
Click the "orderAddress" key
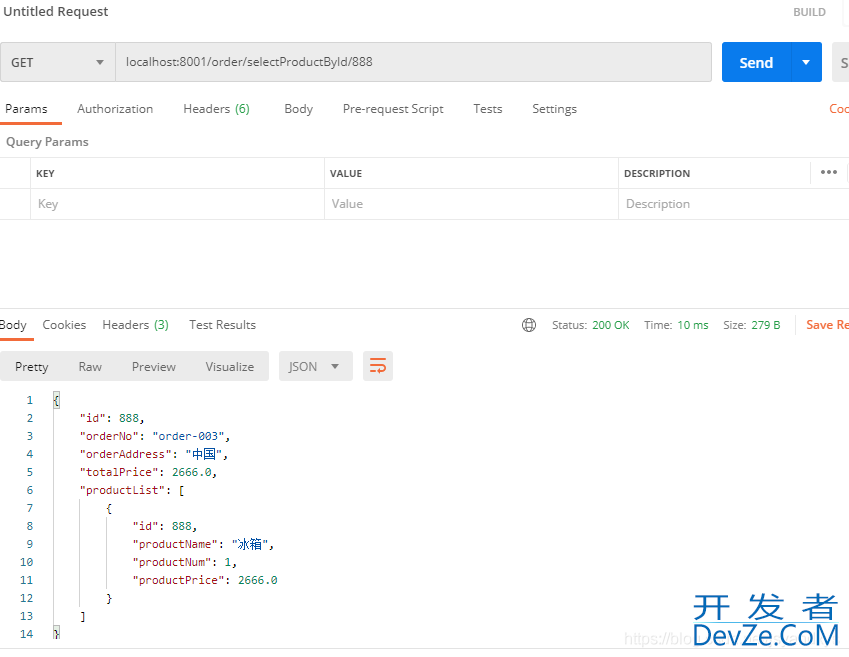click(125, 454)
